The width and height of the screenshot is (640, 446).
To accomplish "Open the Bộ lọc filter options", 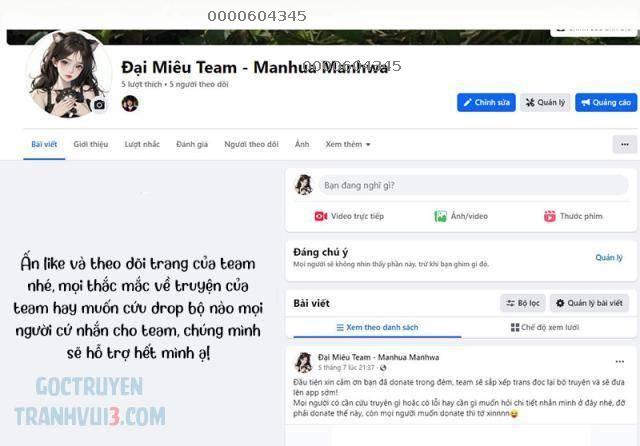I will pos(523,303).
